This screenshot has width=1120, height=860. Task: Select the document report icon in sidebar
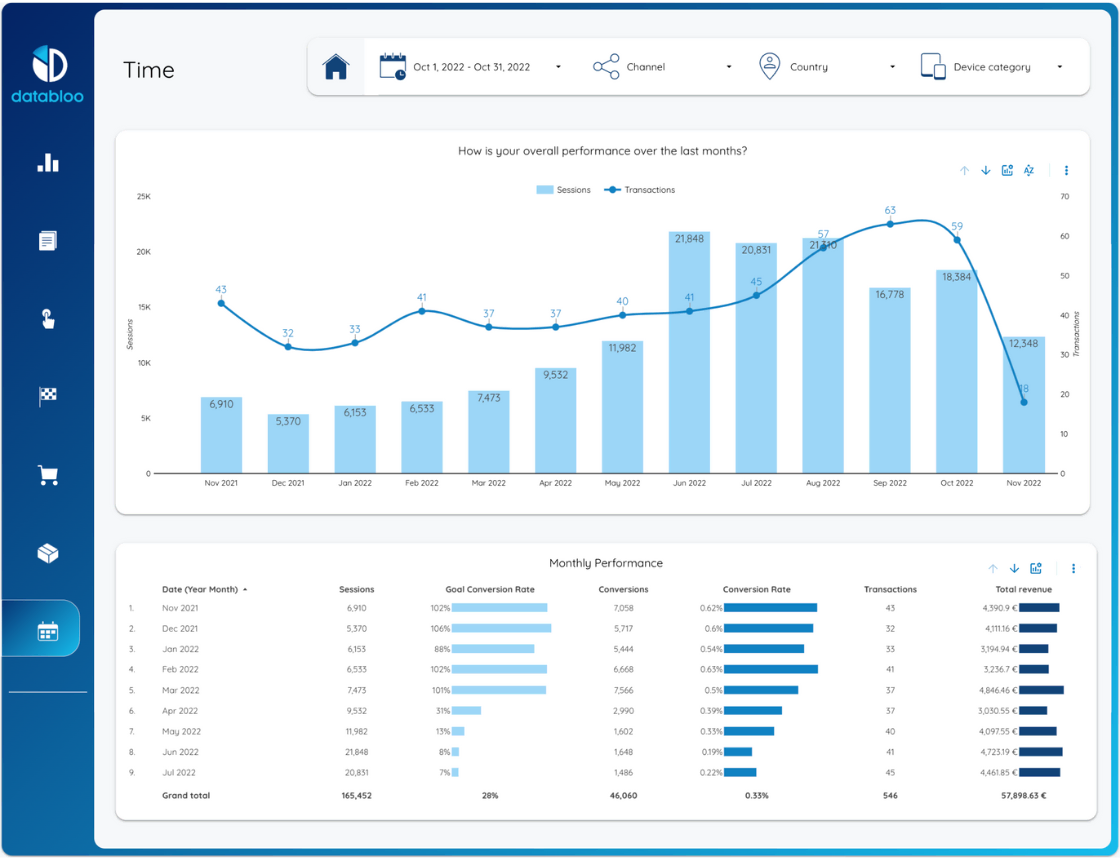46,240
